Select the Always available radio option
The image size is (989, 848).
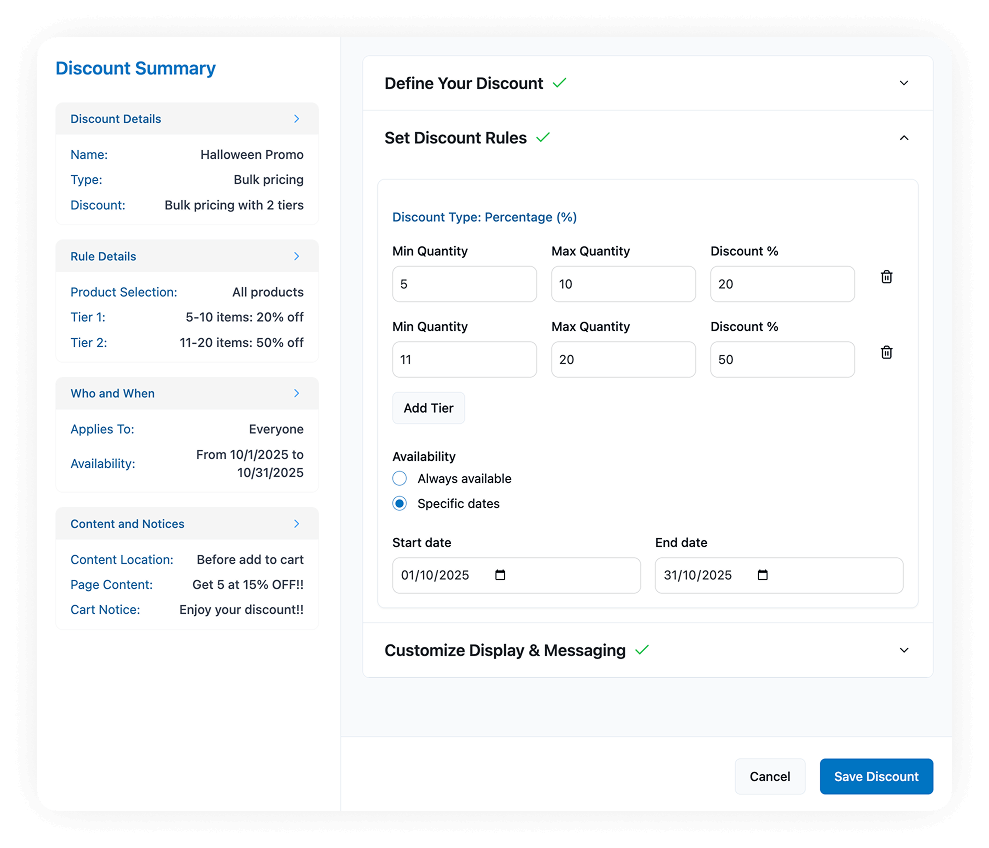(400, 479)
